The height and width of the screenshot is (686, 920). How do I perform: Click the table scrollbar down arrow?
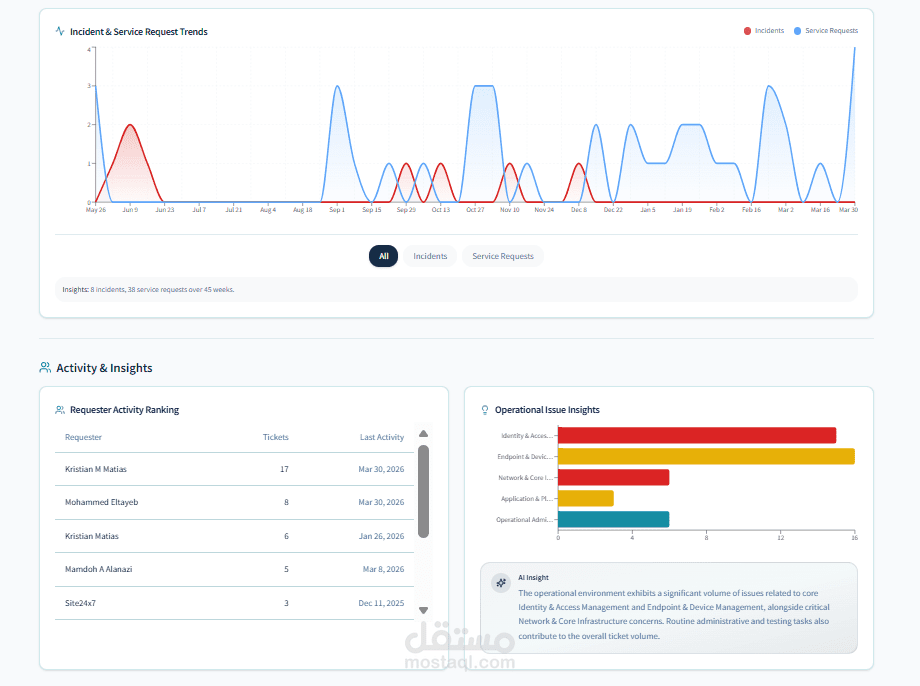coord(424,610)
